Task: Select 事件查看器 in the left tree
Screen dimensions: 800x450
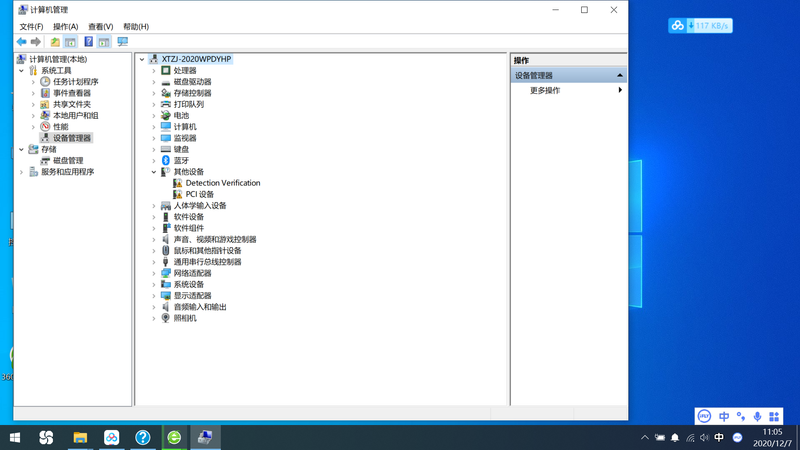Action: pyautogui.click(x=71, y=93)
